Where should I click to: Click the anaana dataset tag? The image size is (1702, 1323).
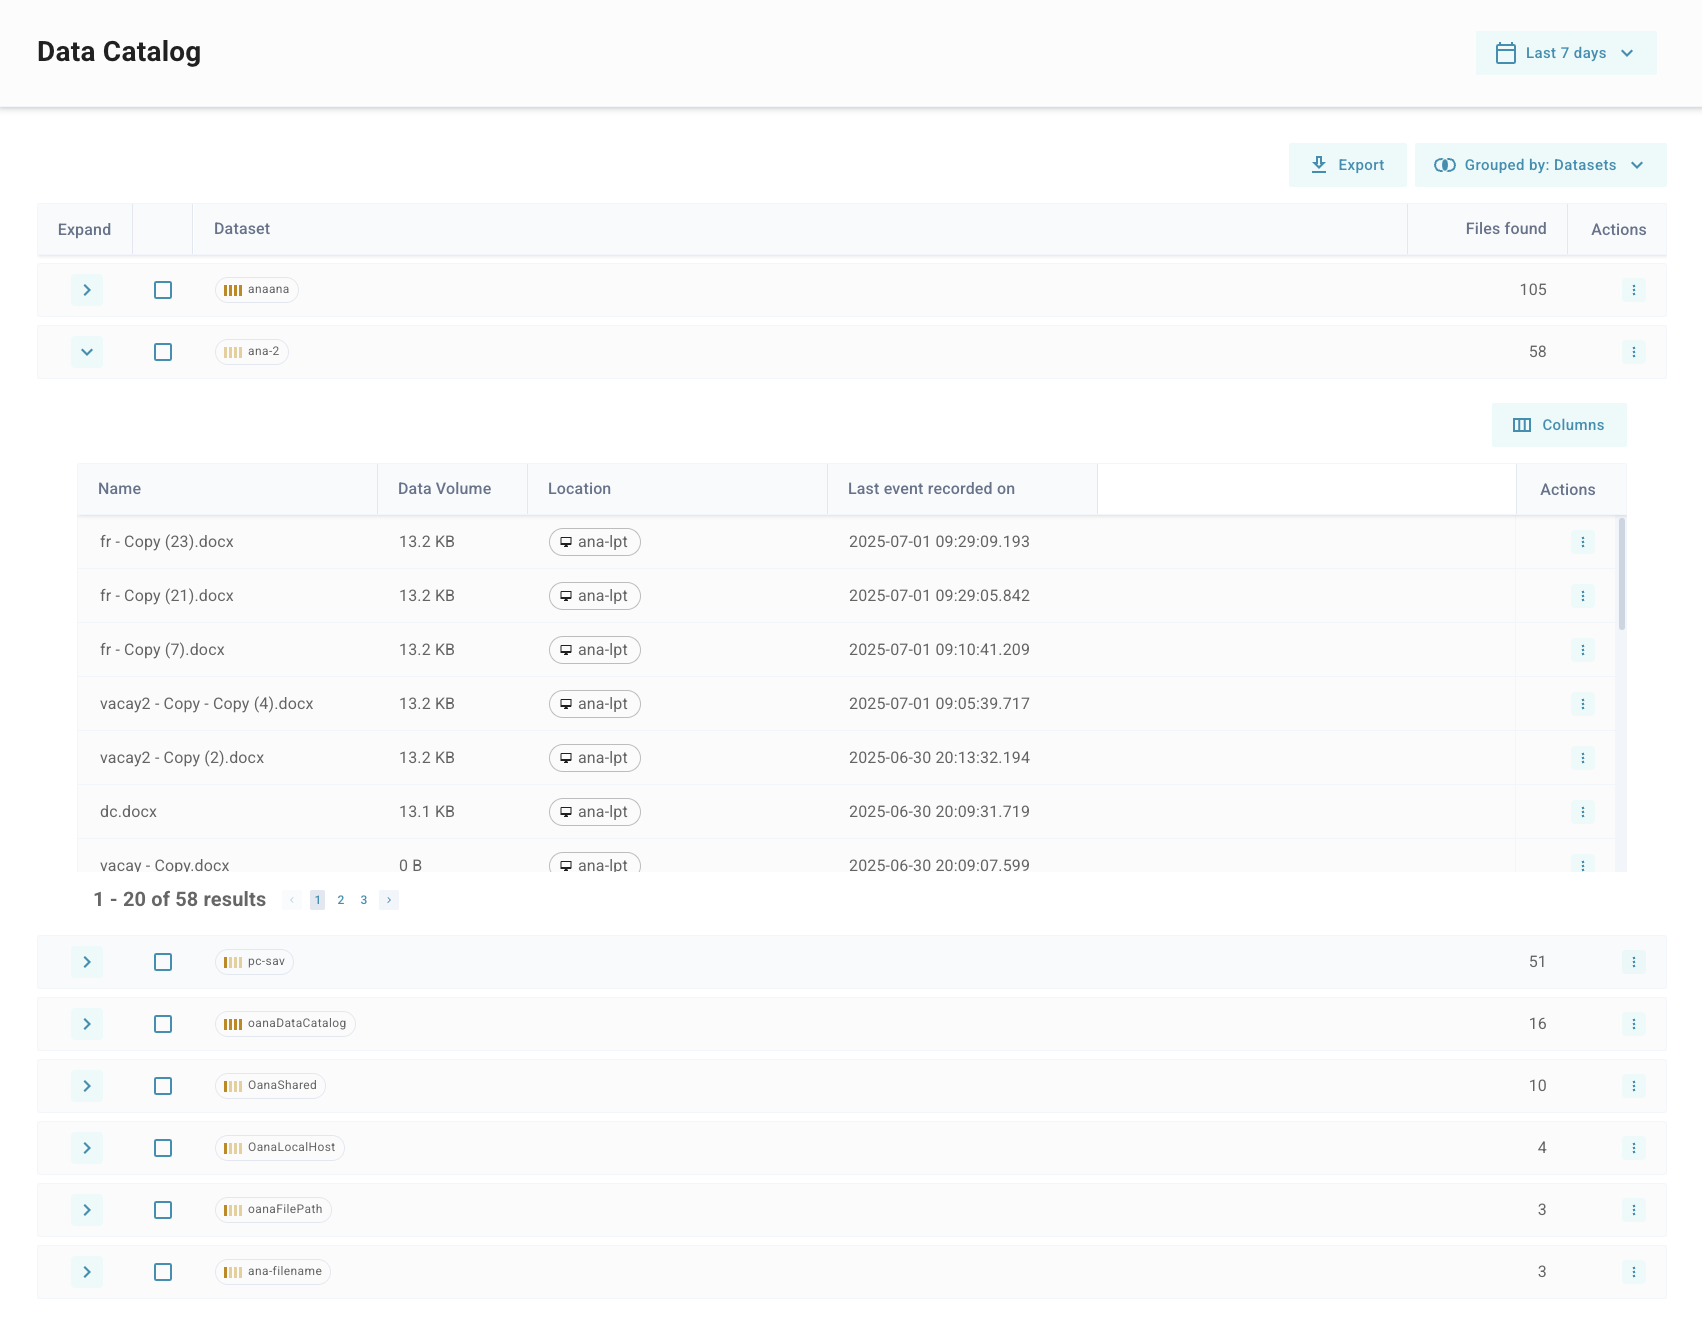coord(257,290)
